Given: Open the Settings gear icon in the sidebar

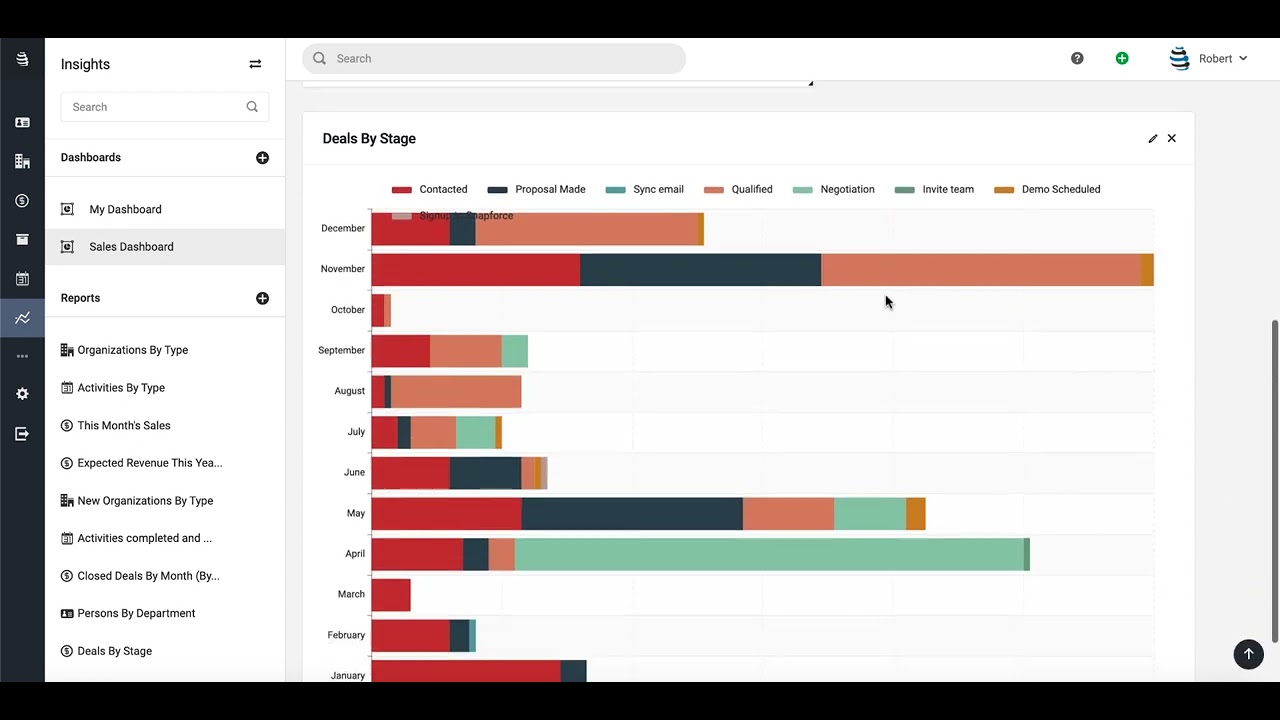Looking at the screenshot, I should pyautogui.click(x=22, y=394).
